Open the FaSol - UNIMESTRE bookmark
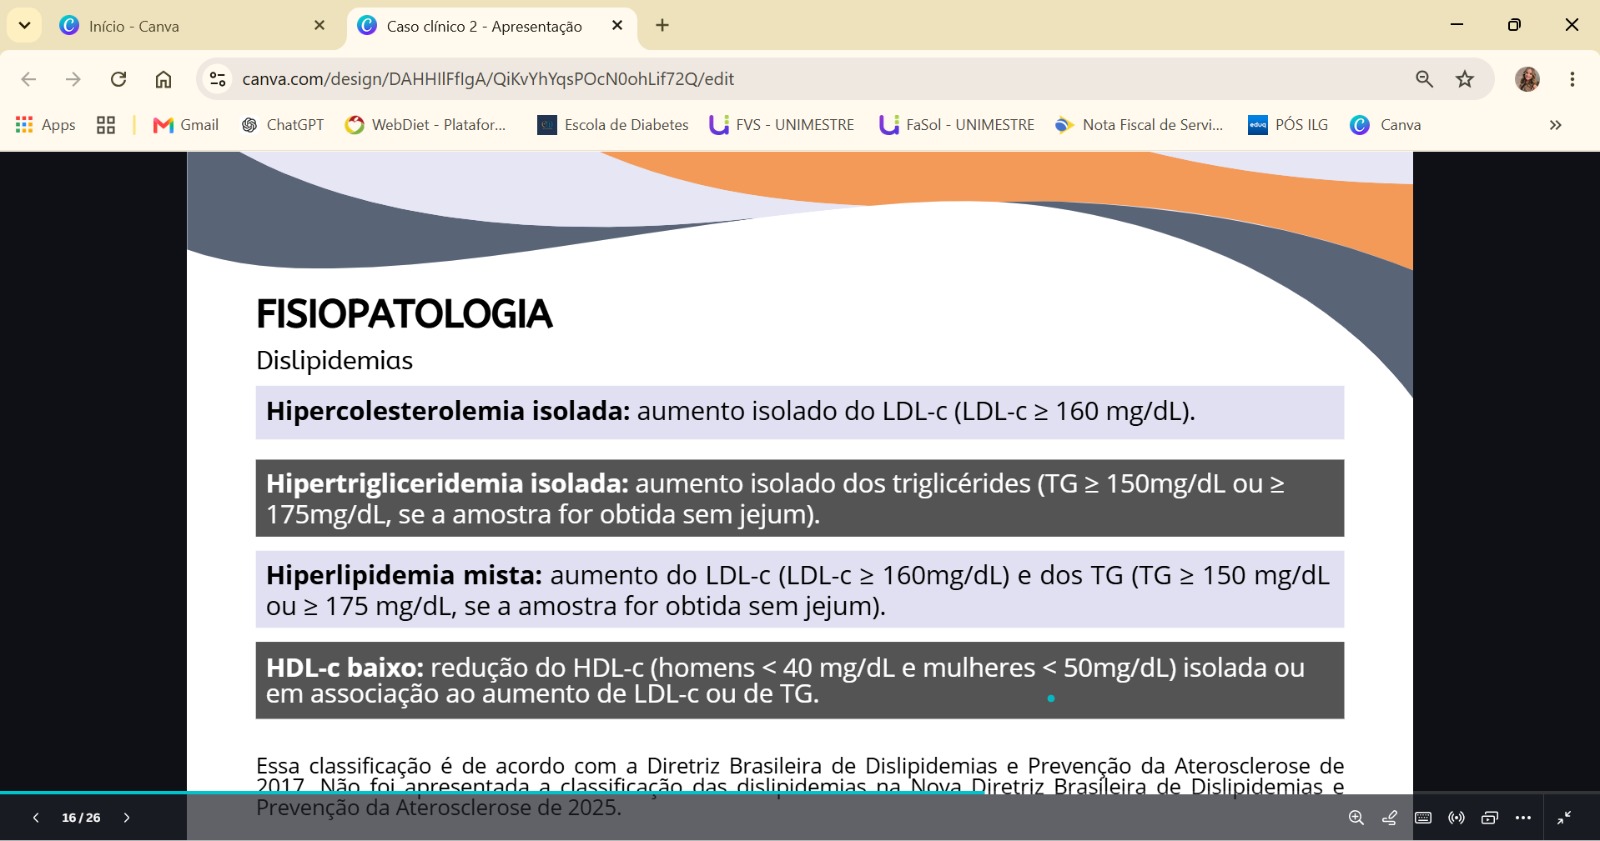This screenshot has height=841, width=1600. [957, 125]
